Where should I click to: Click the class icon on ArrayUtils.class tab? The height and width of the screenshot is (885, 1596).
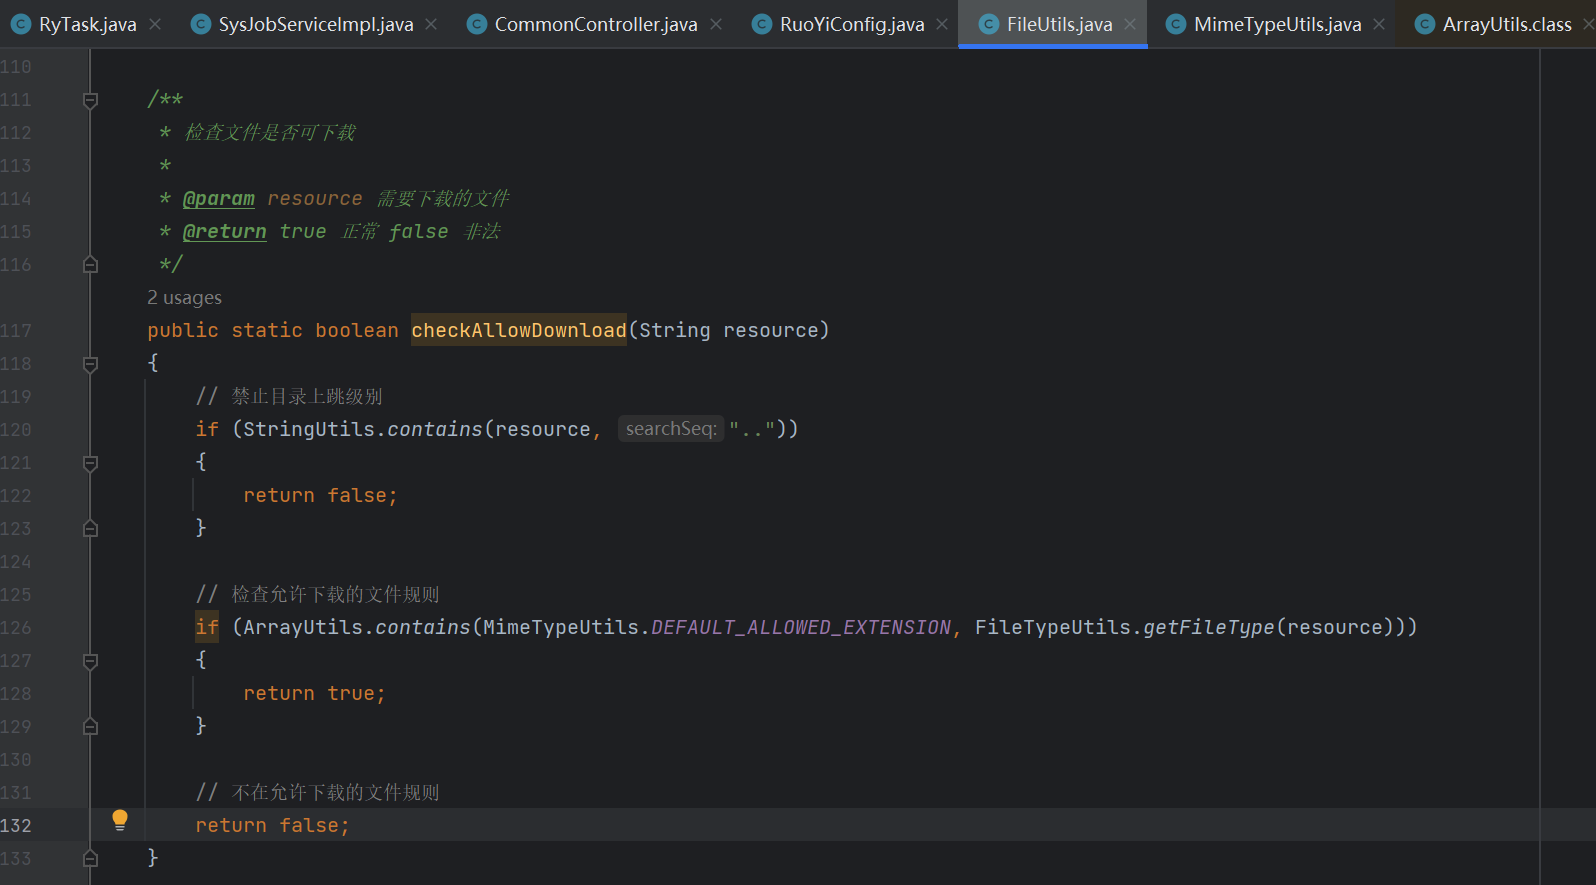click(x=1425, y=24)
